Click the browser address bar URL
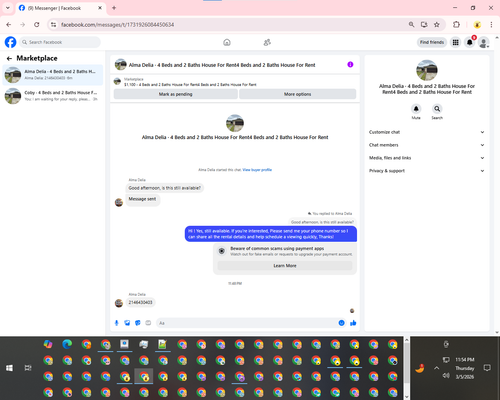The image size is (500, 400). [117, 25]
